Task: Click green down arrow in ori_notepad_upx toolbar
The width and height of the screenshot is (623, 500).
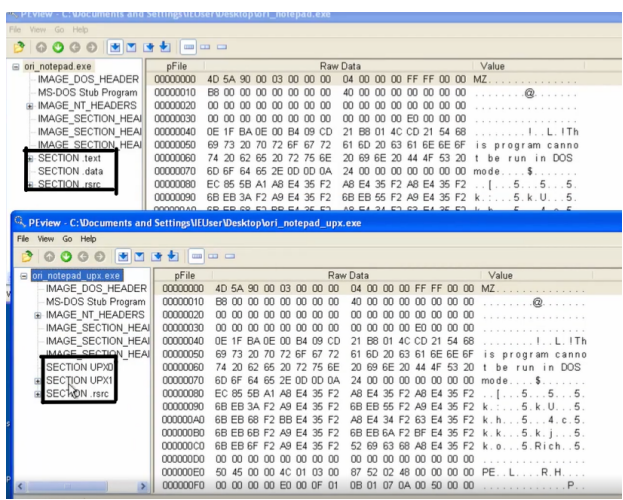Action: click(x=66, y=257)
